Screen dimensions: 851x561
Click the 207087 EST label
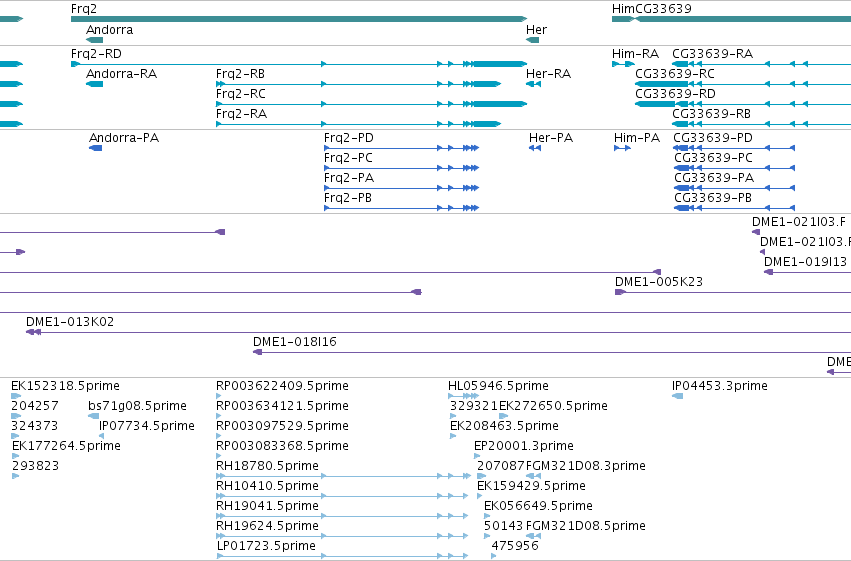pos(501,466)
